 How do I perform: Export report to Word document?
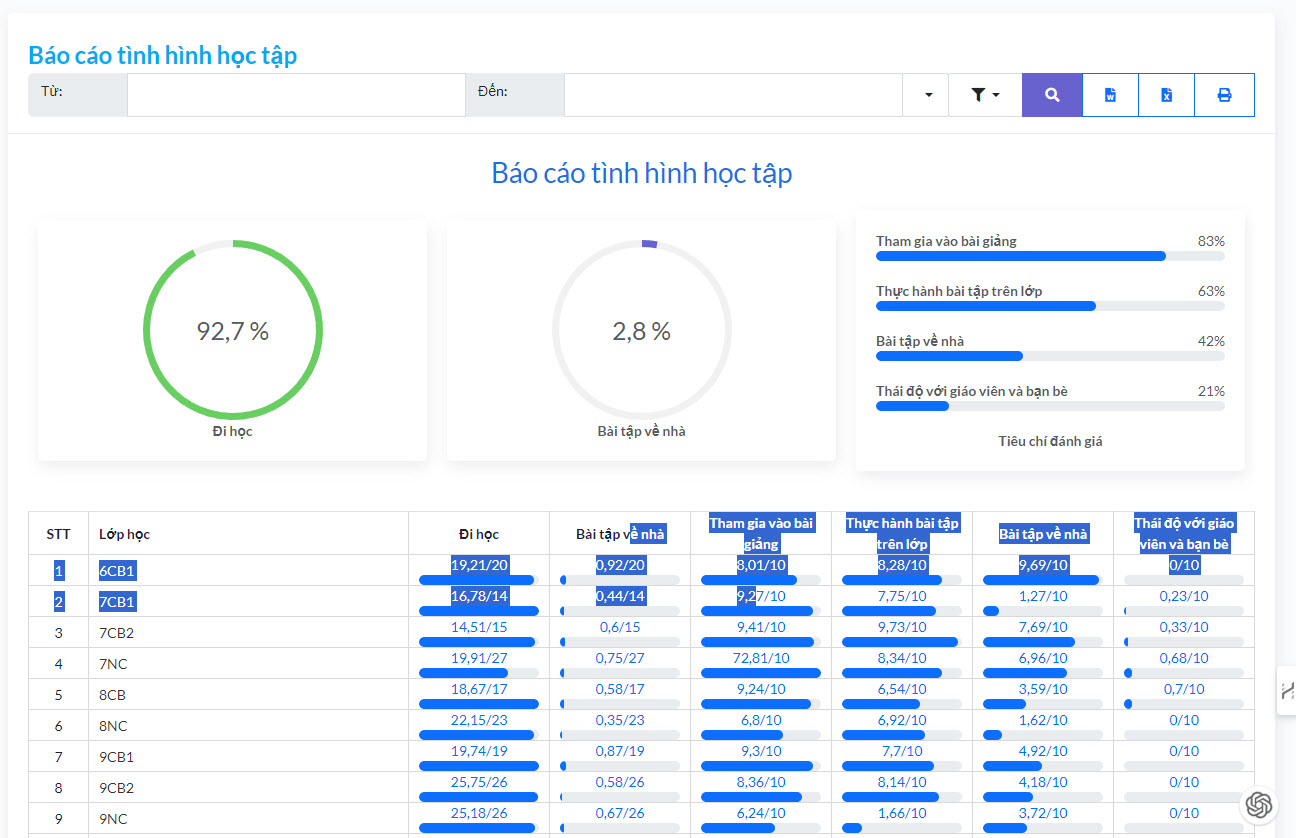click(1110, 95)
